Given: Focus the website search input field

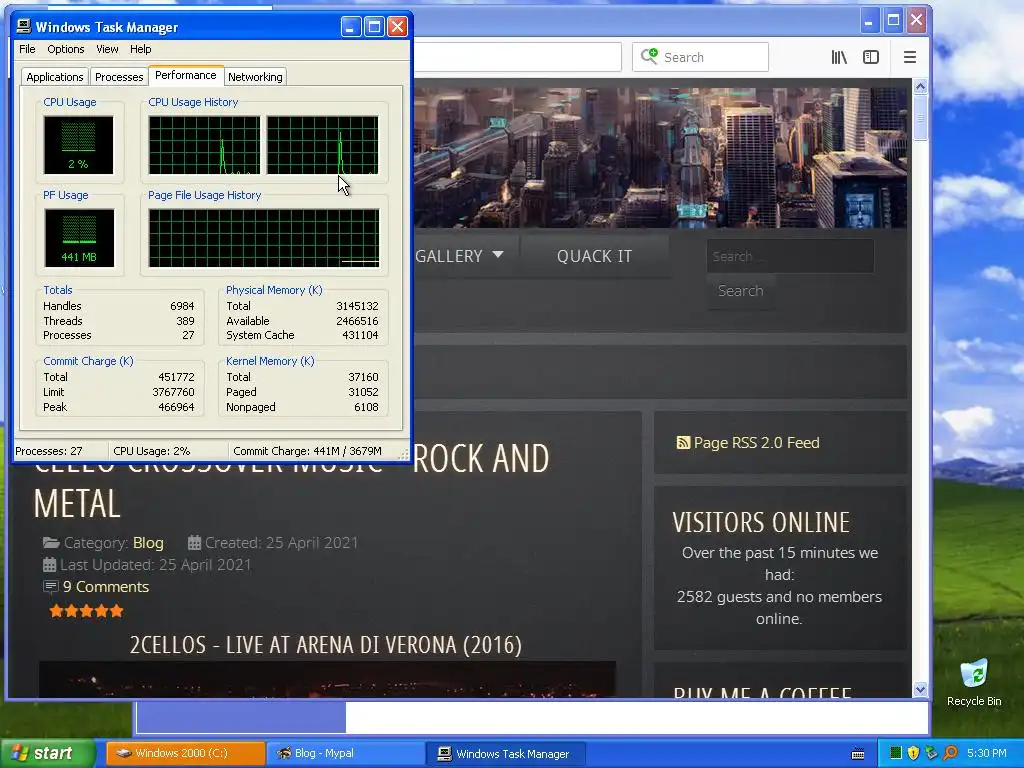Looking at the screenshot, I should (x=790, y=256).
